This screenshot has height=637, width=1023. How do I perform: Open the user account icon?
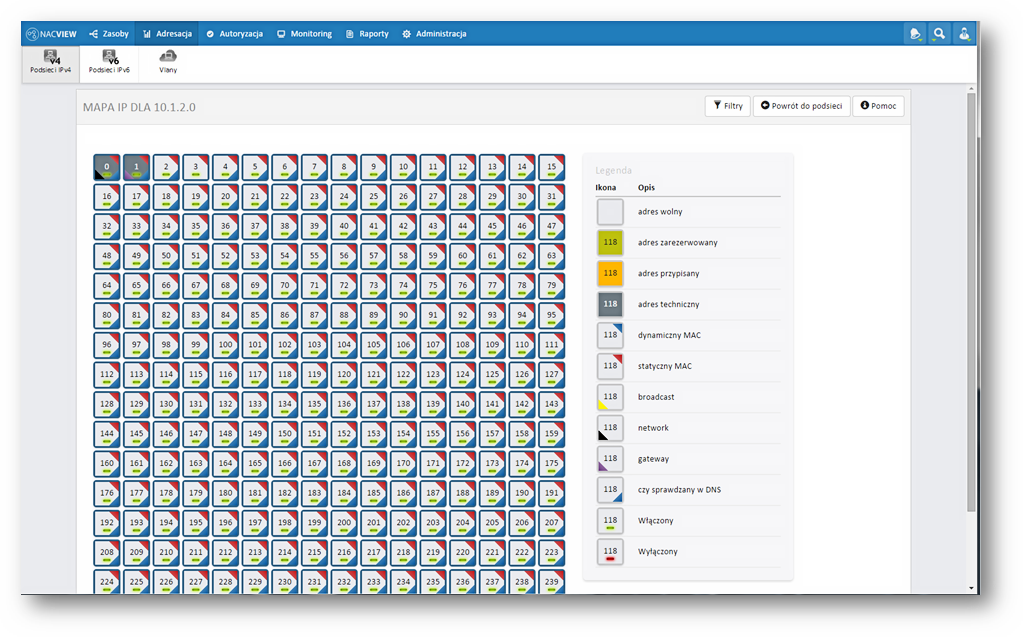pos(964,34)
